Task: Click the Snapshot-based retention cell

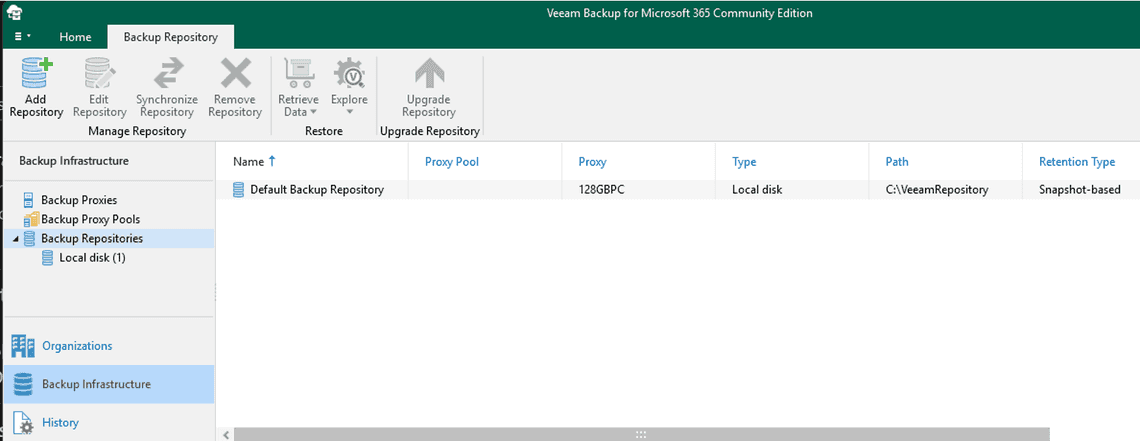Action: pyautogui.click(x=1080, y=190)
